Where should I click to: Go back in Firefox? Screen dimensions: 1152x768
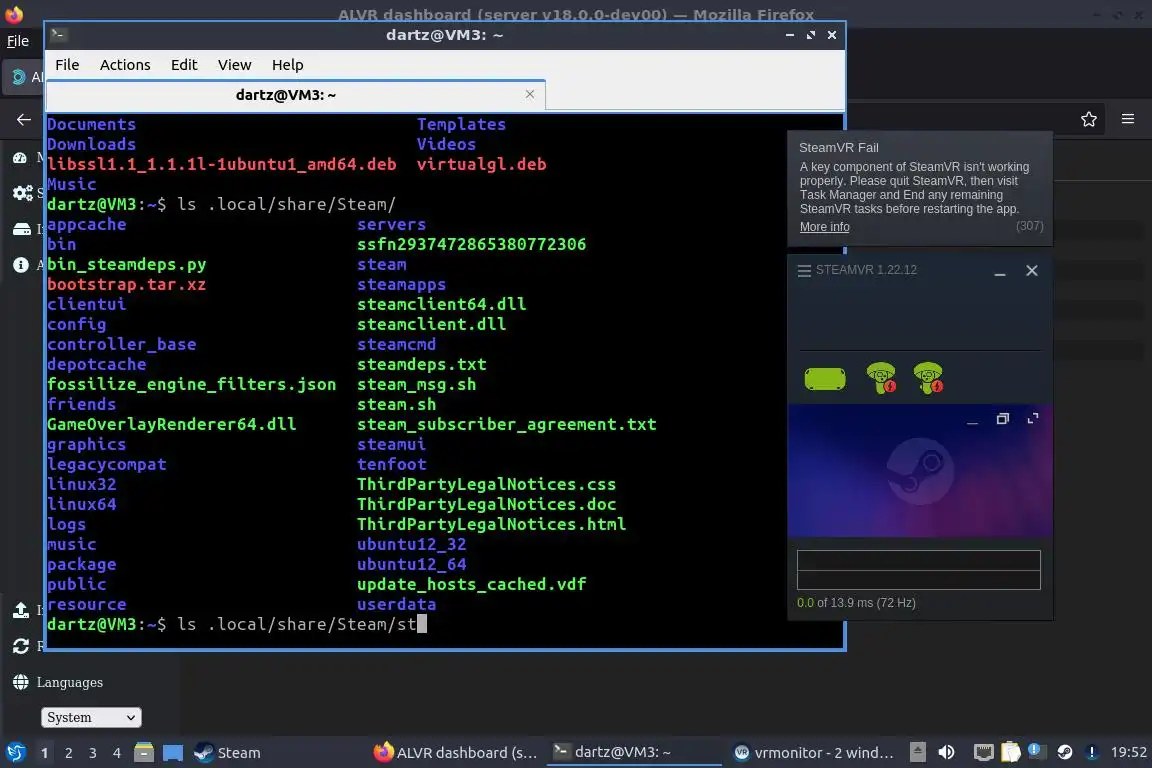coord(24,119)
